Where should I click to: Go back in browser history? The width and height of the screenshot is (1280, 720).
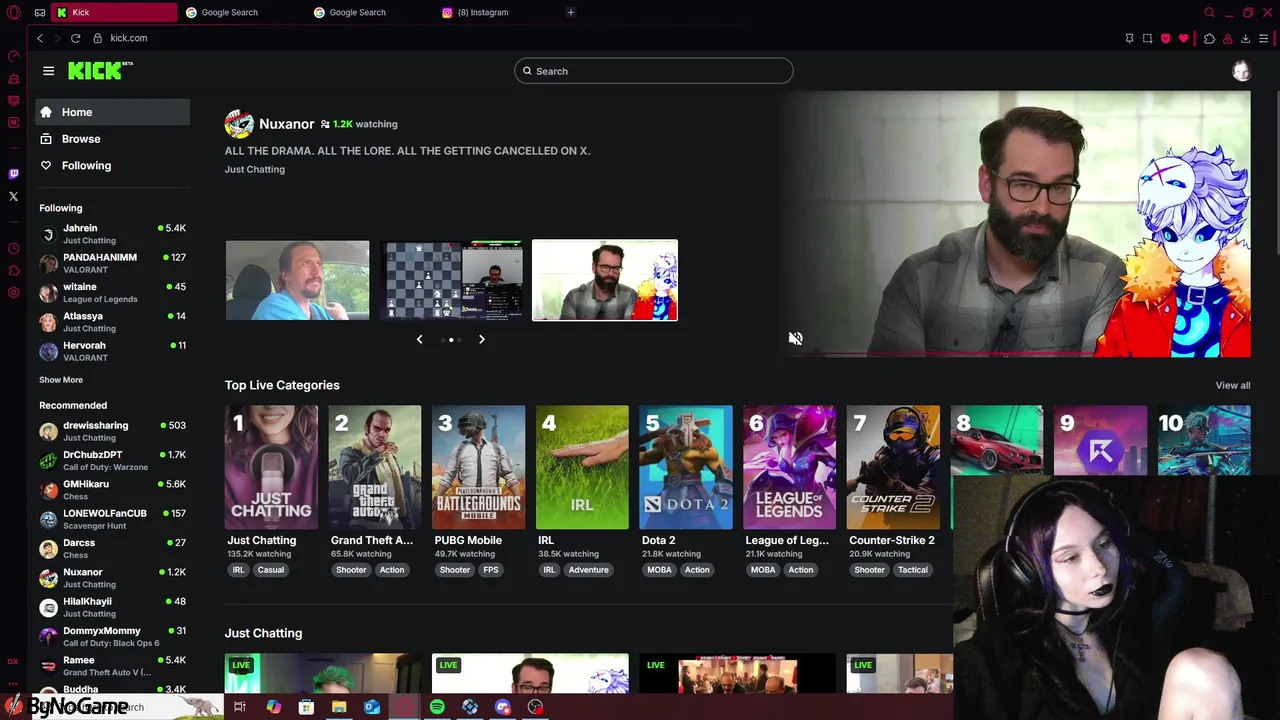coord(40,38)
